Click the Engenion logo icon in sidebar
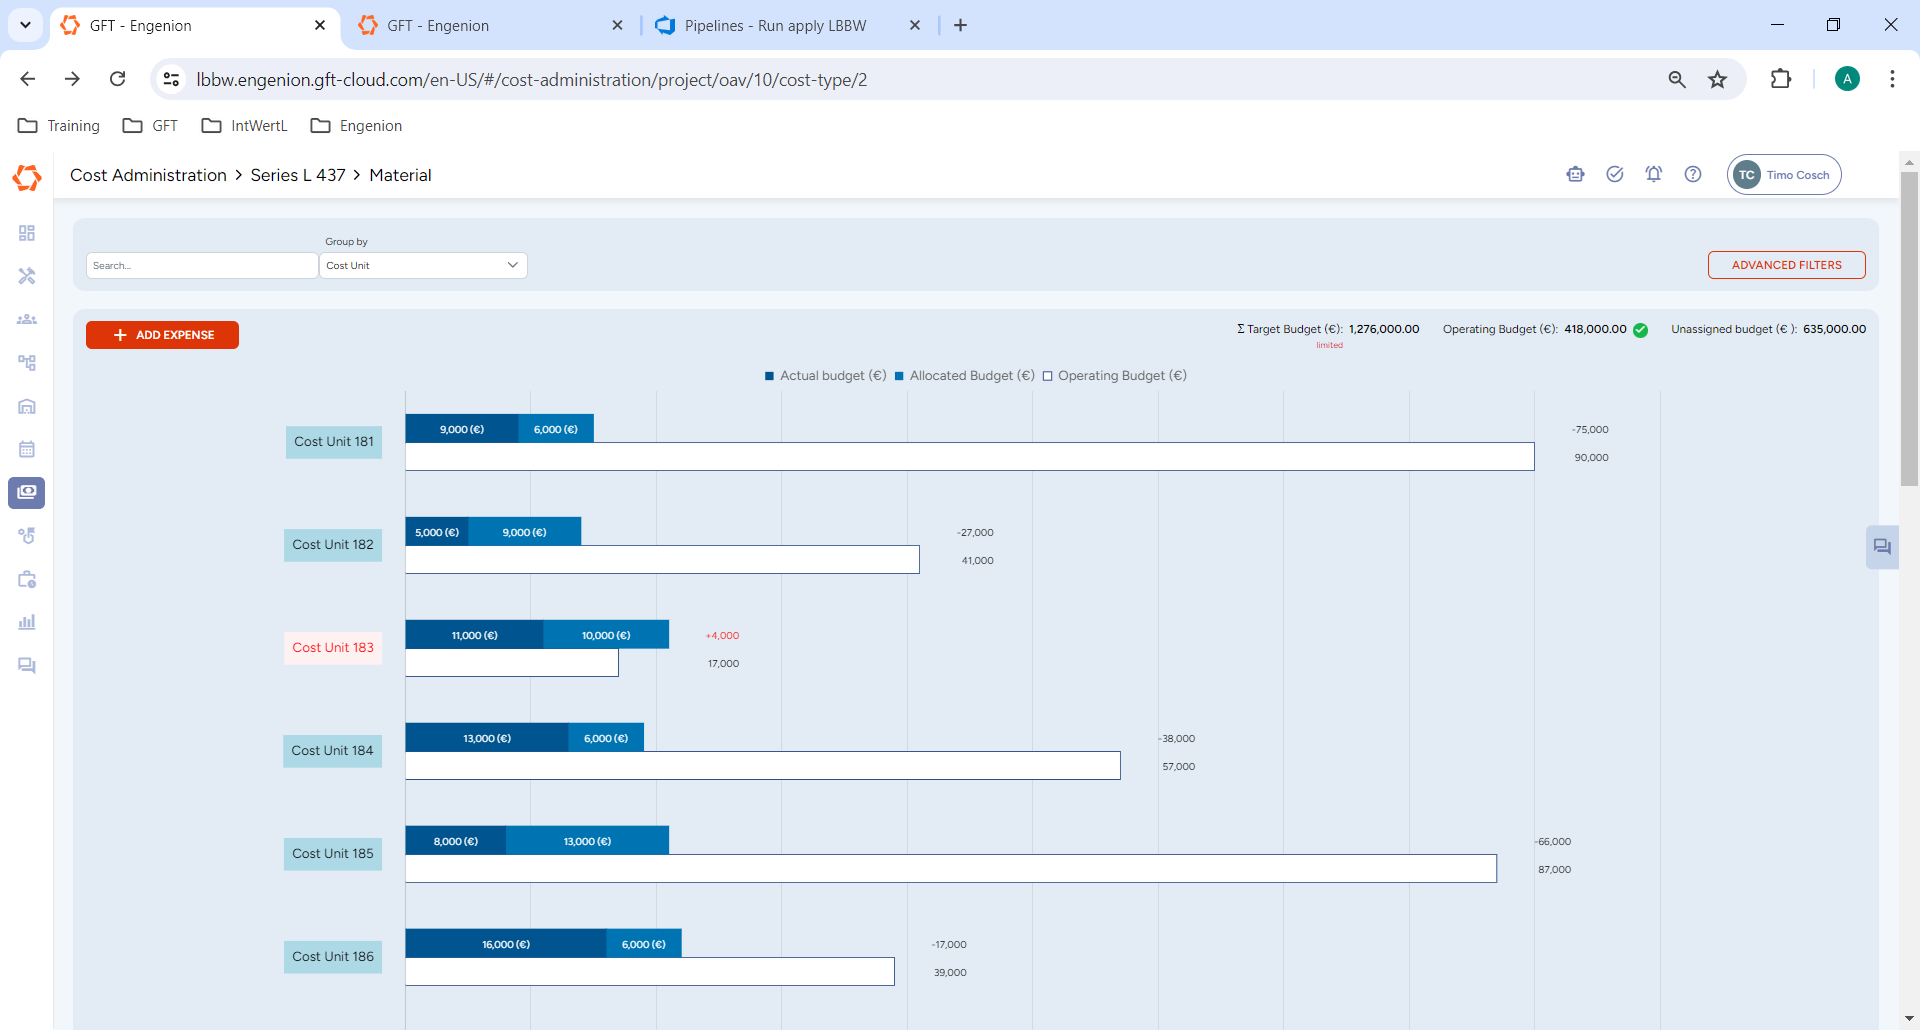Screen dimensions: 1920x1030 (x=27, y=177)
